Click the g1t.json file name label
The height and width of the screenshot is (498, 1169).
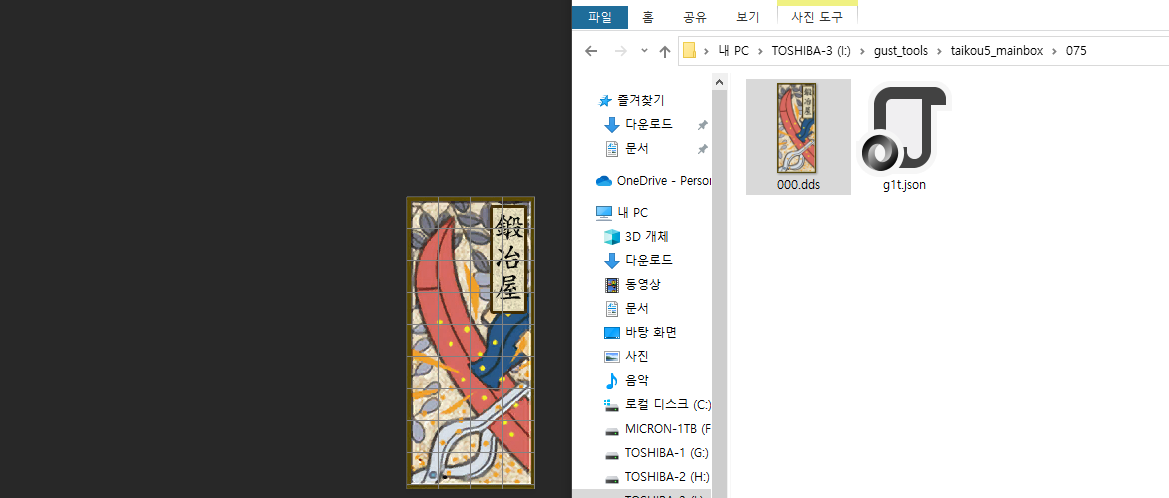pos(903,184)
